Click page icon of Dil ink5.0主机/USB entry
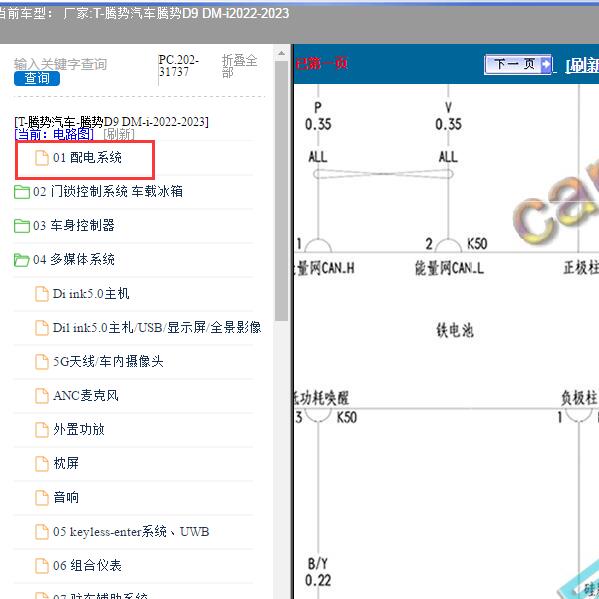This screenshot has width=599, height=599. [42, 328]
